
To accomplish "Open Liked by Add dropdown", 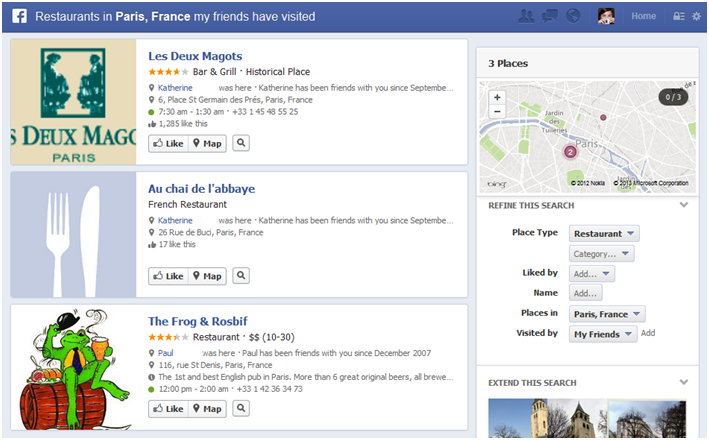I will [x=591, y=274].
